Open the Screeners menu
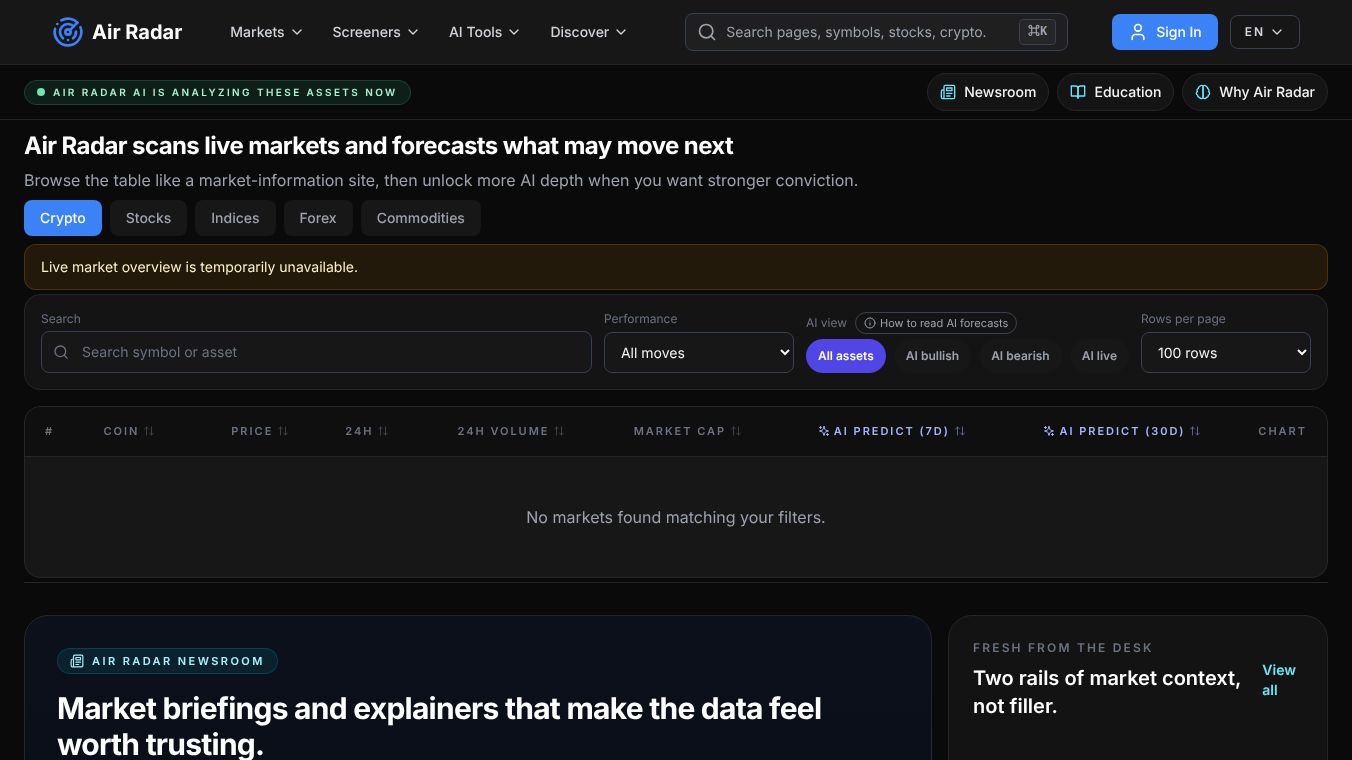 click(x=375, y=32)
